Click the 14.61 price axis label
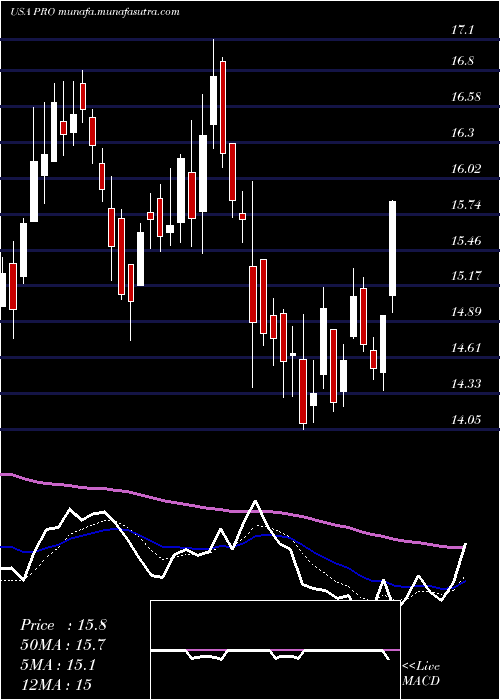Viewport: 500px width, 700px height. point(466,348)
